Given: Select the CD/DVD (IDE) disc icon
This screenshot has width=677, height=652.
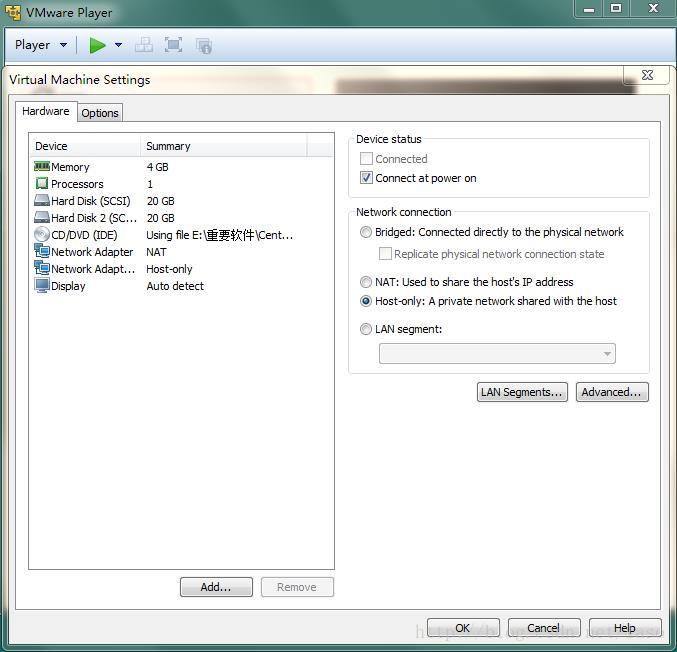Looking at the screenshot, I should pos(42,234).
